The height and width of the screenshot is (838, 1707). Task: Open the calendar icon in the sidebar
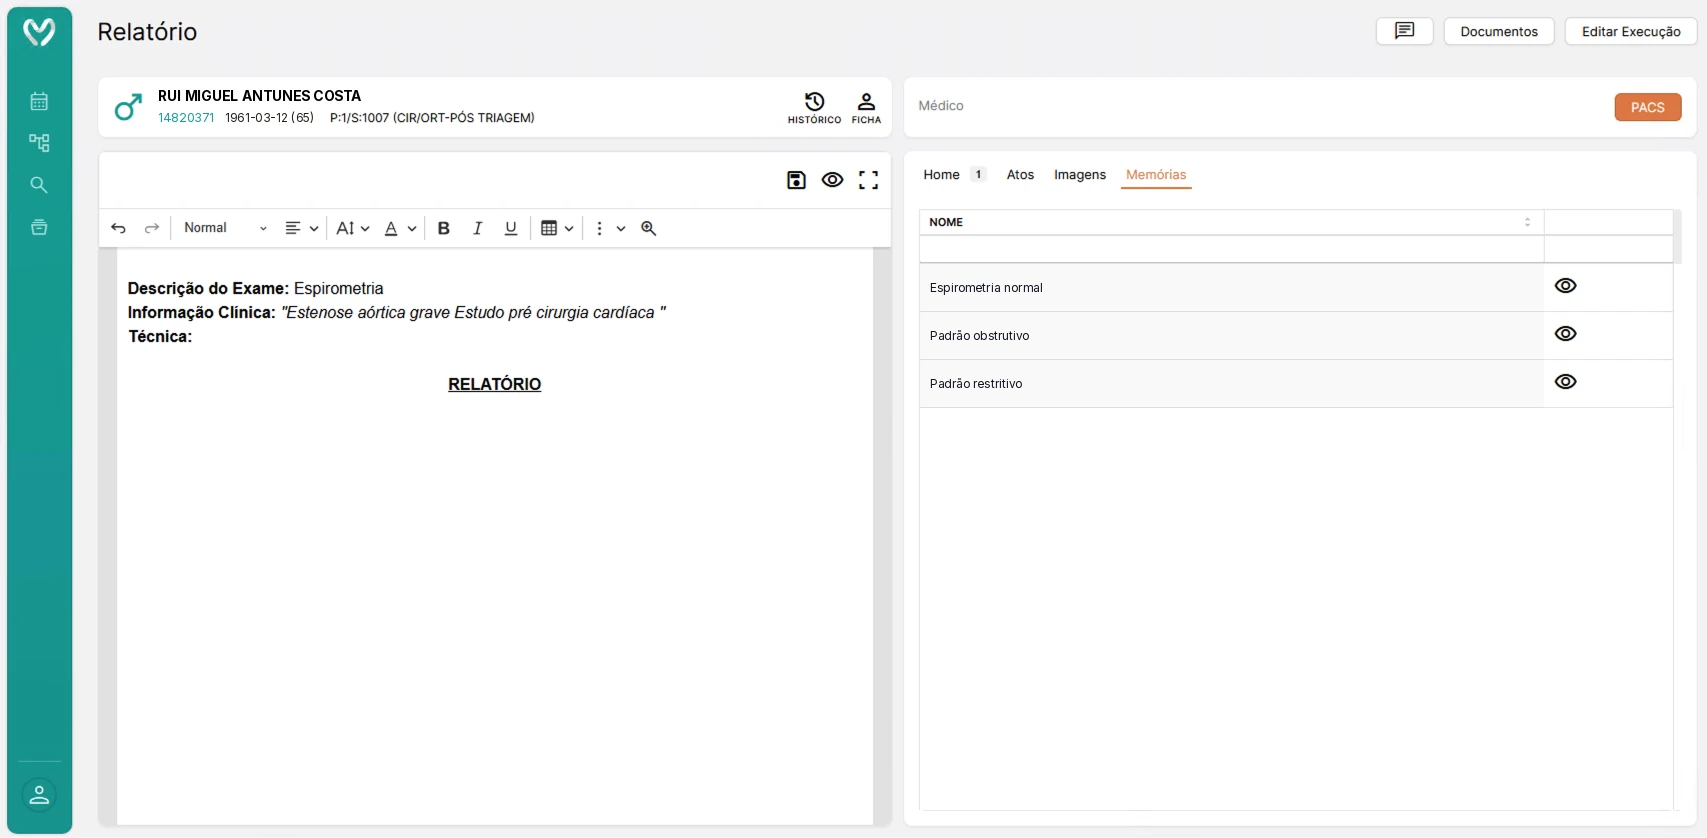39,101
